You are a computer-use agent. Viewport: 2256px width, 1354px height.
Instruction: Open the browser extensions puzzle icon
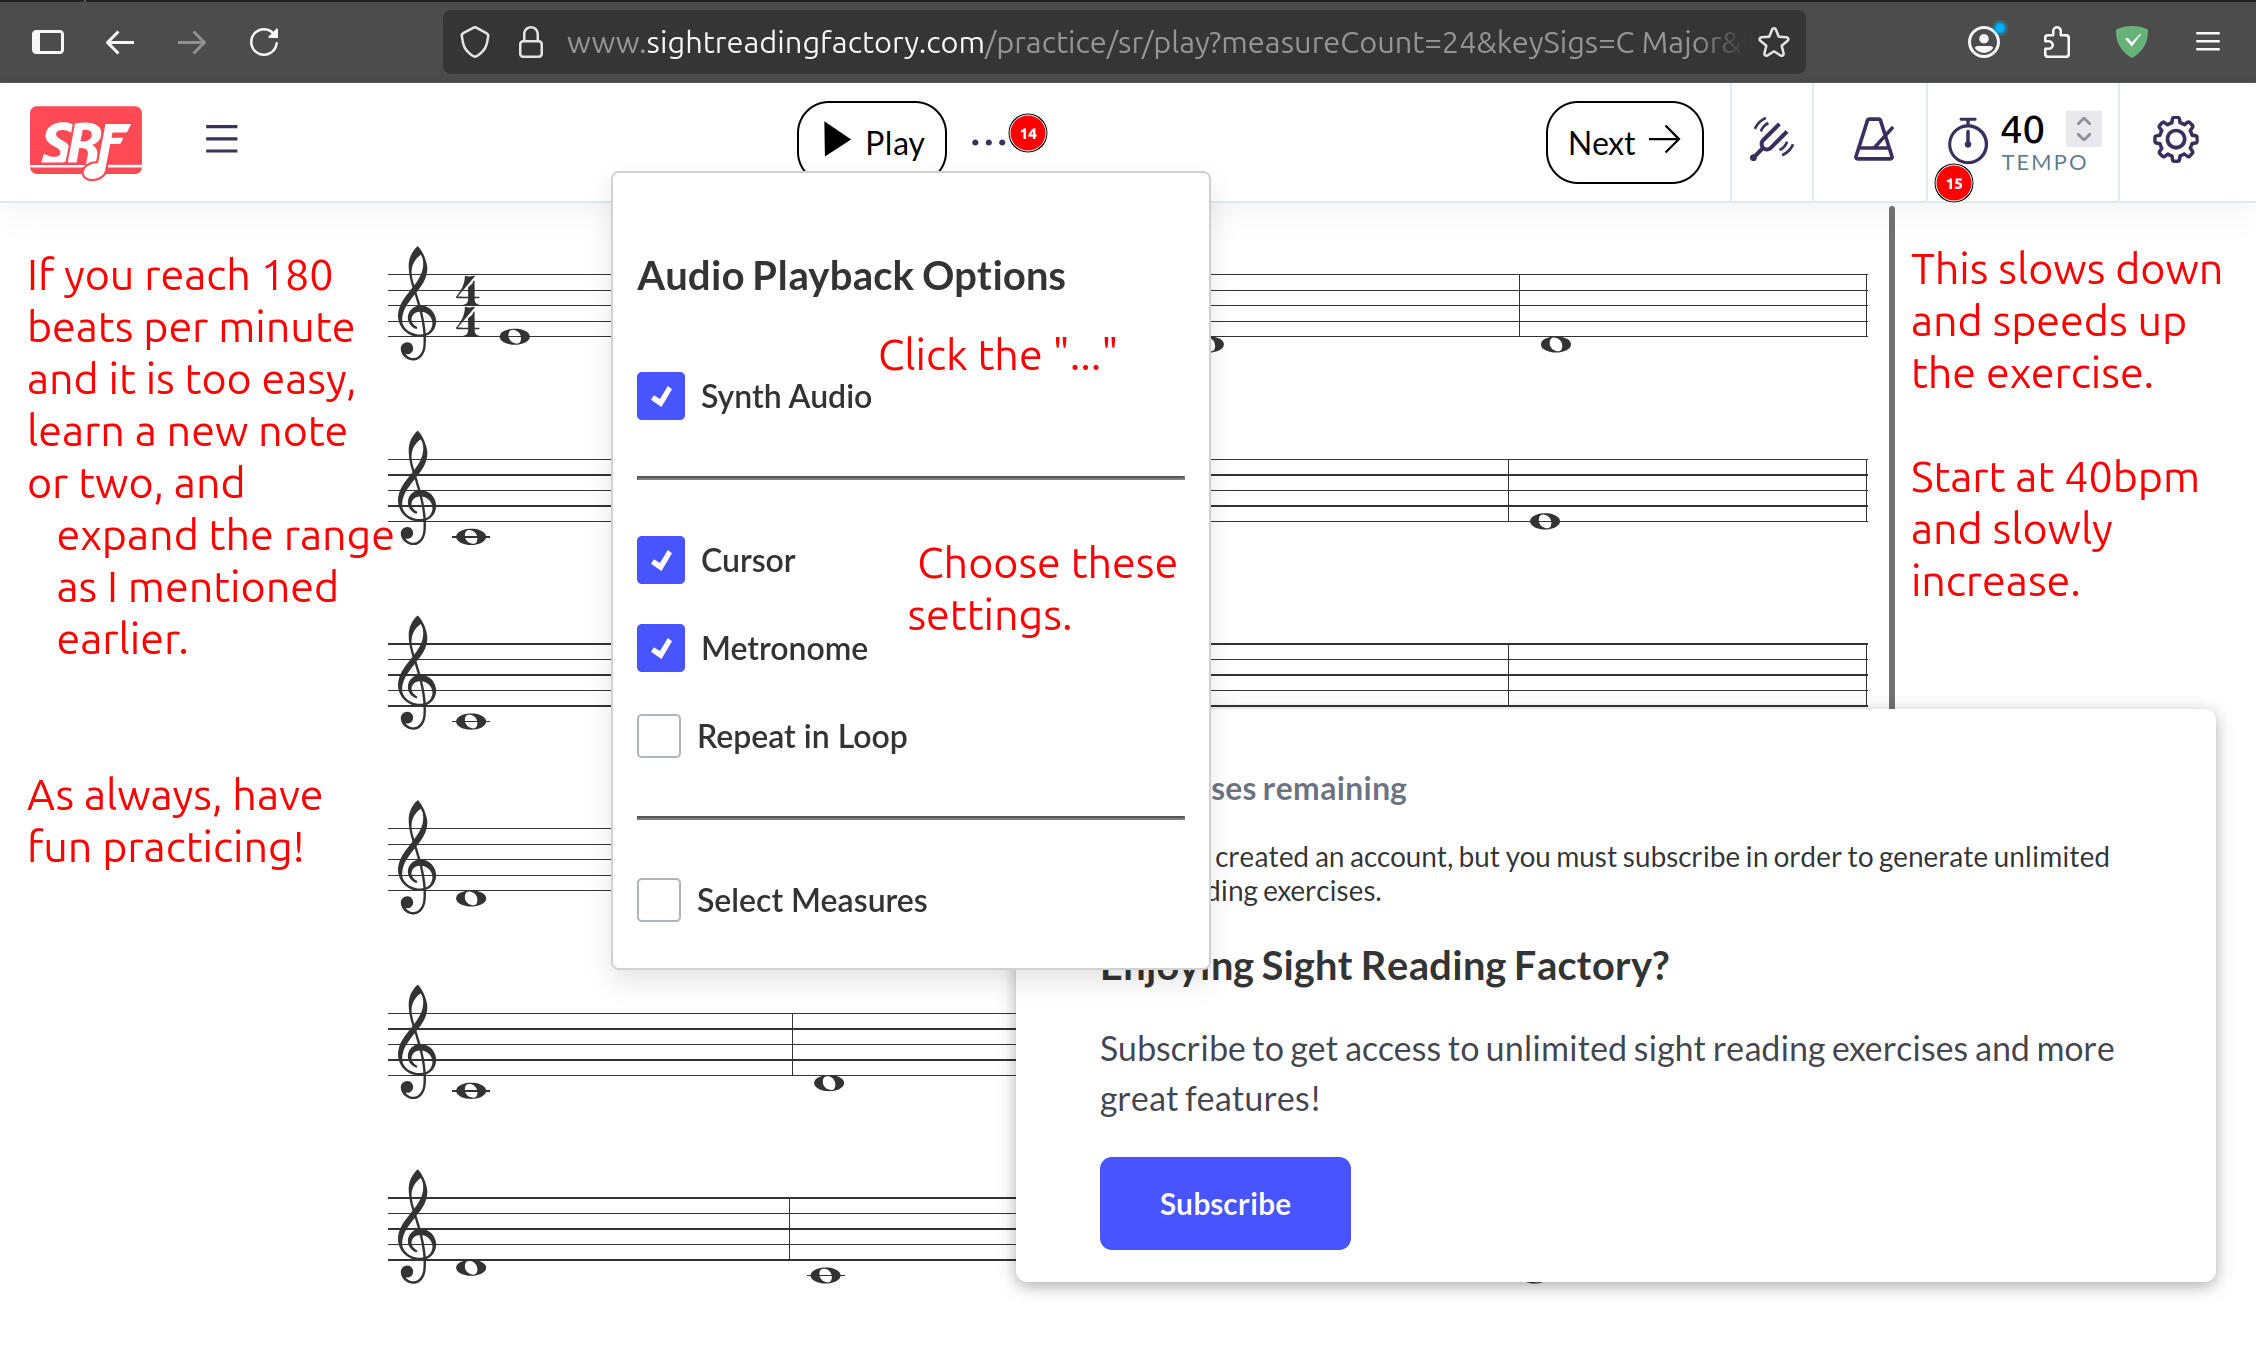[x=2056, y=42]
